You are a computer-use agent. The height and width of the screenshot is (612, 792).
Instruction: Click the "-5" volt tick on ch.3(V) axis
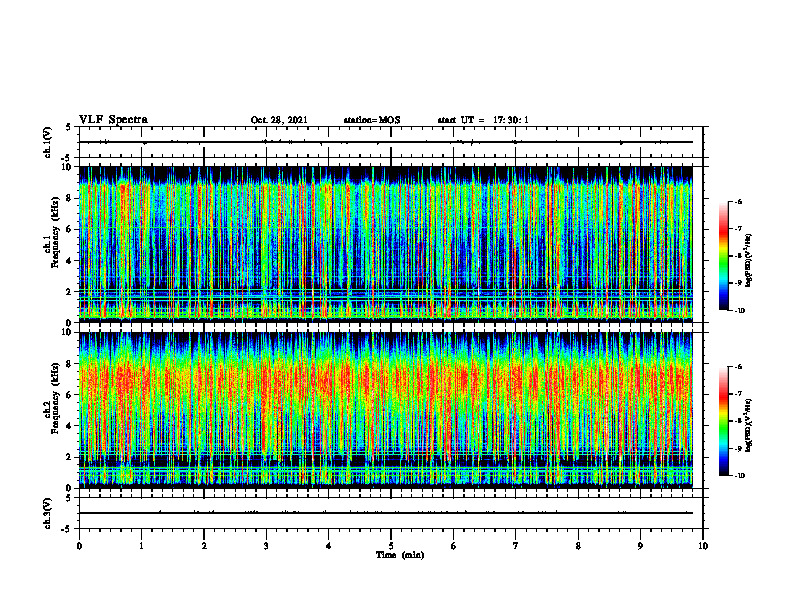[x=68, y=529]
